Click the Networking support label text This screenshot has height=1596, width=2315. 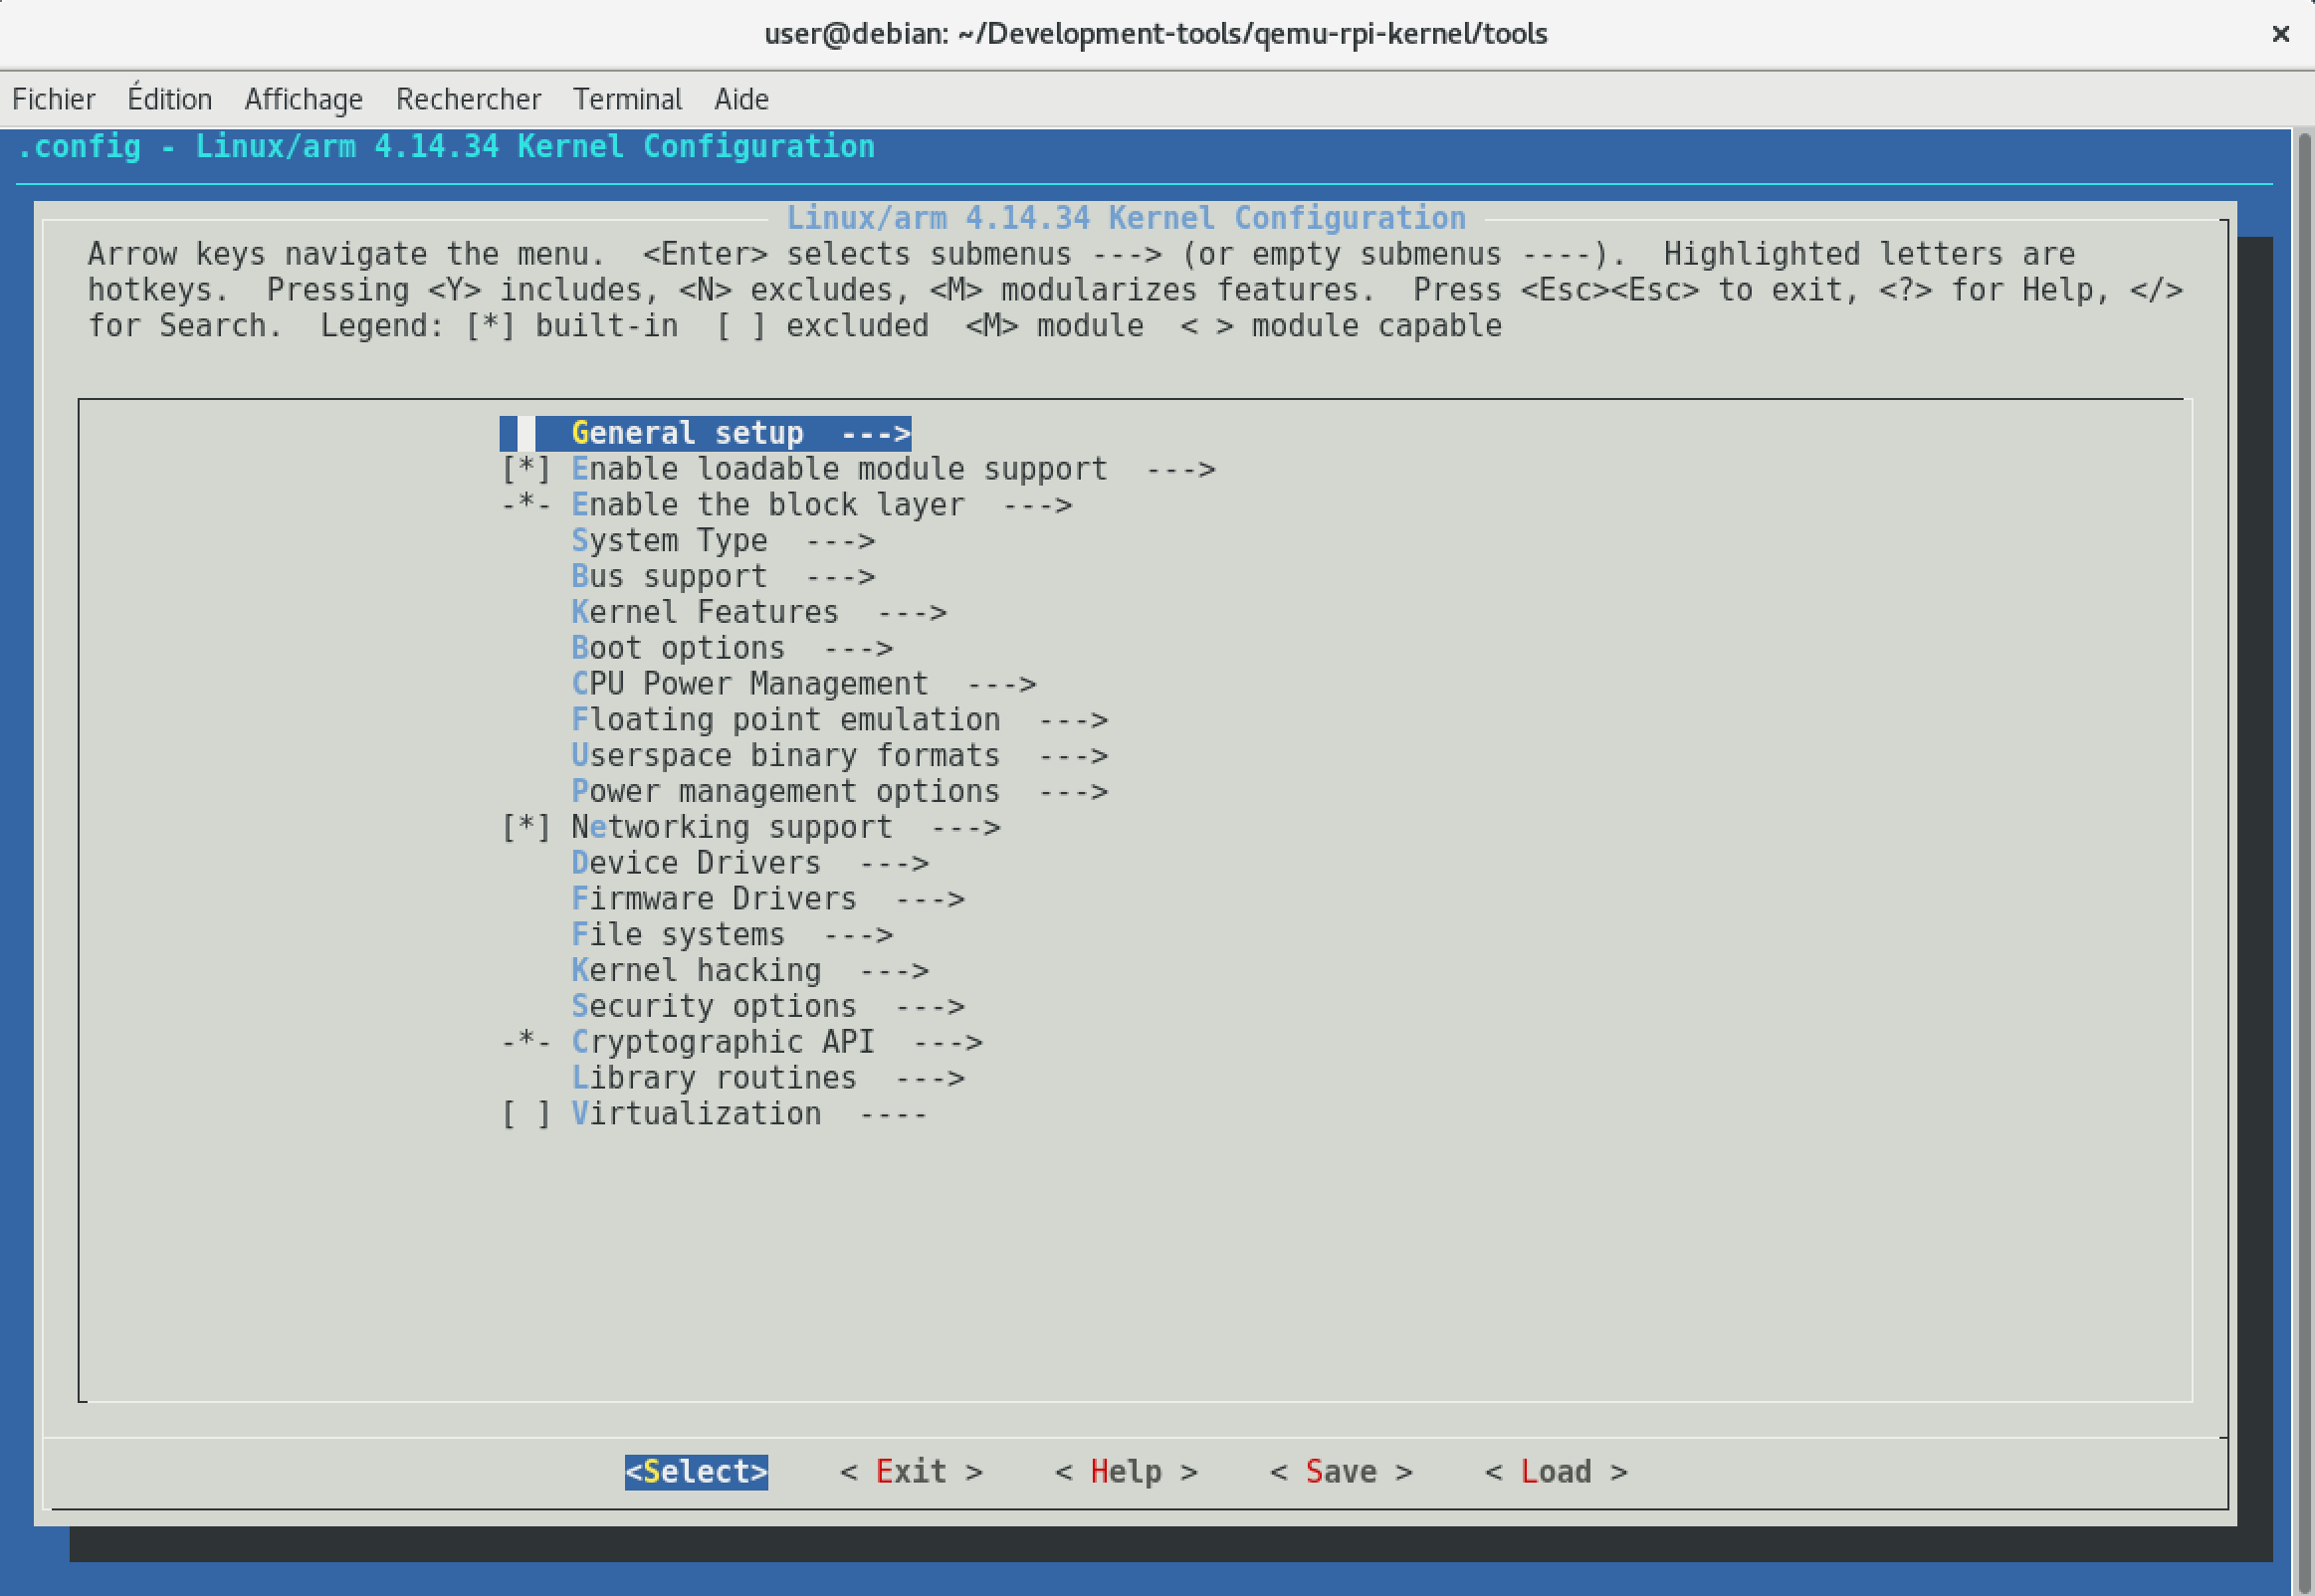click(x=732, y=827)
